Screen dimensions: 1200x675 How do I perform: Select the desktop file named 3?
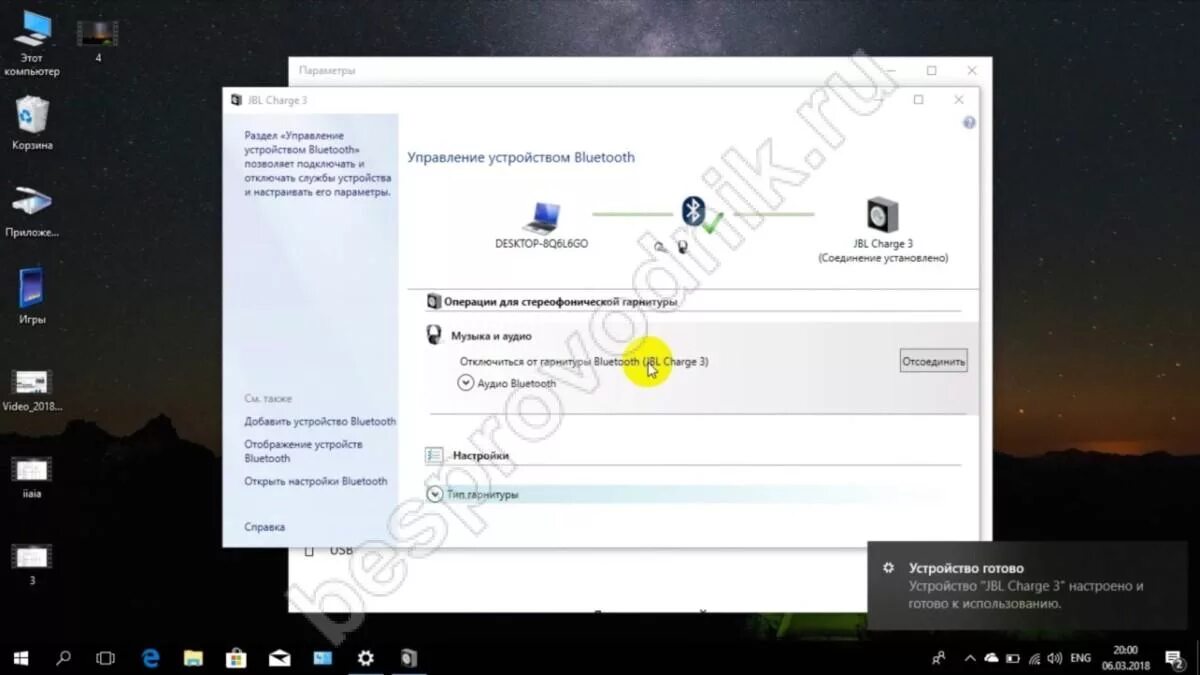click(x=32, y=565)
